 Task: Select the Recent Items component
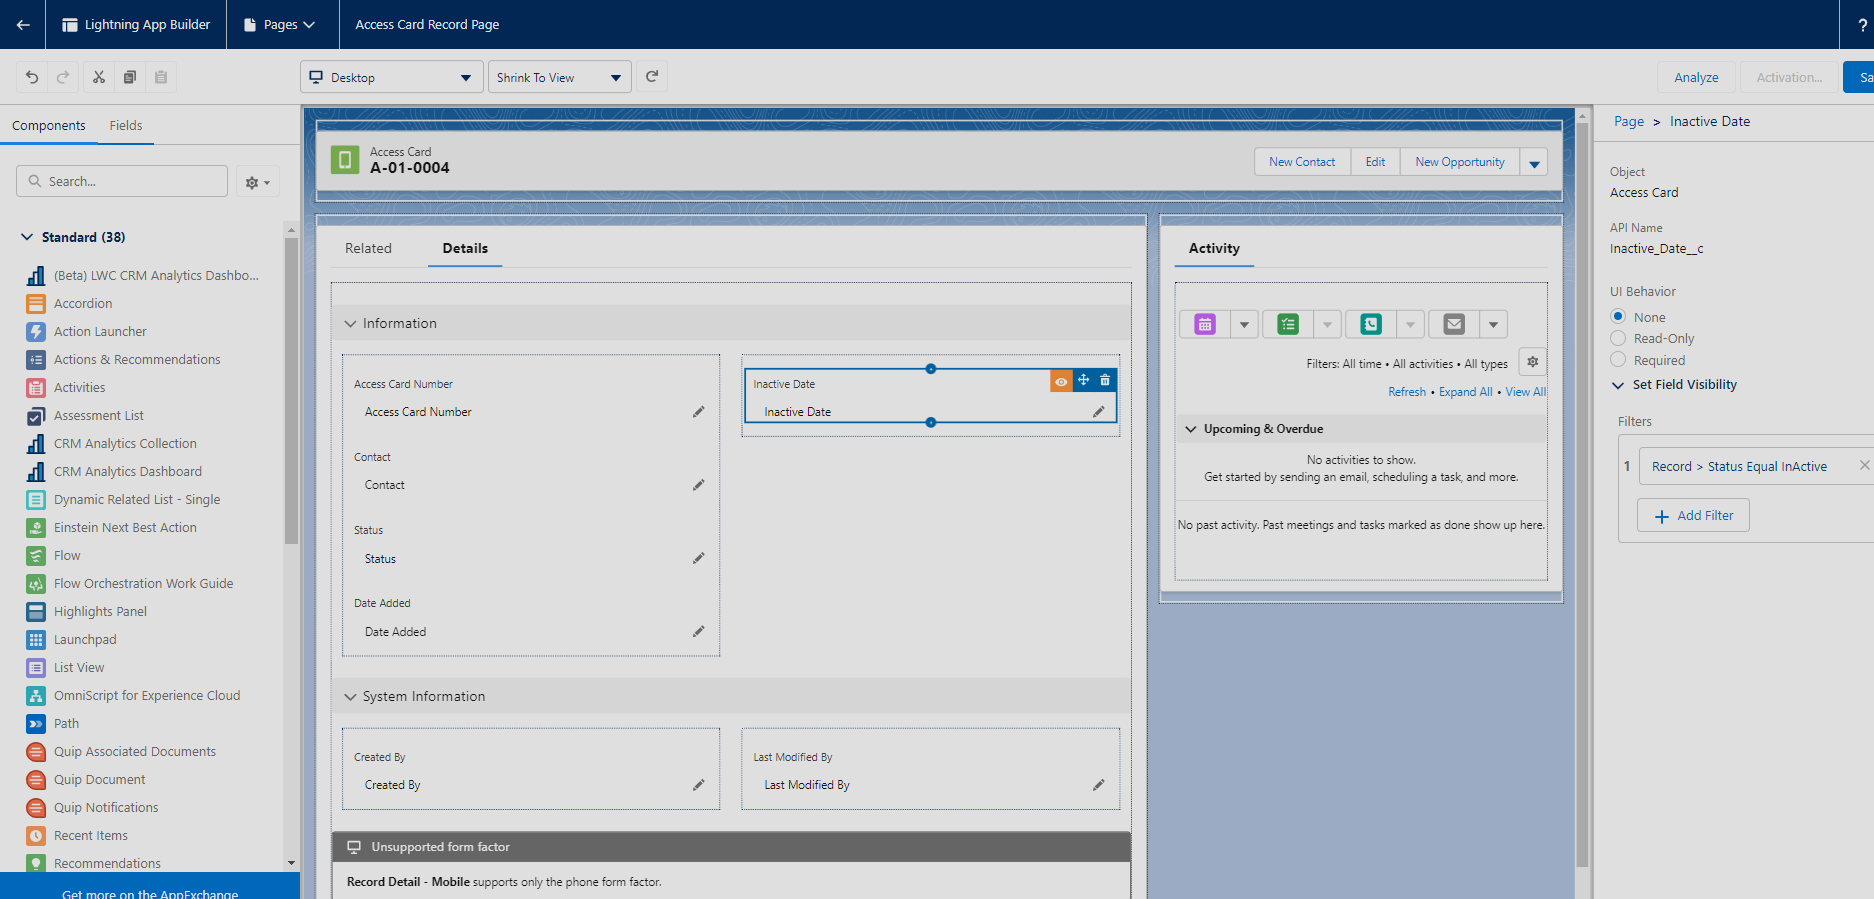point(91,835)
